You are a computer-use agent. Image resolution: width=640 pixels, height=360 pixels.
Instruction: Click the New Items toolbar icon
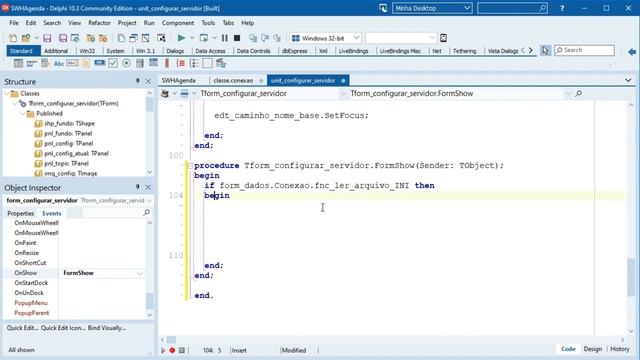tap(13, 38)
